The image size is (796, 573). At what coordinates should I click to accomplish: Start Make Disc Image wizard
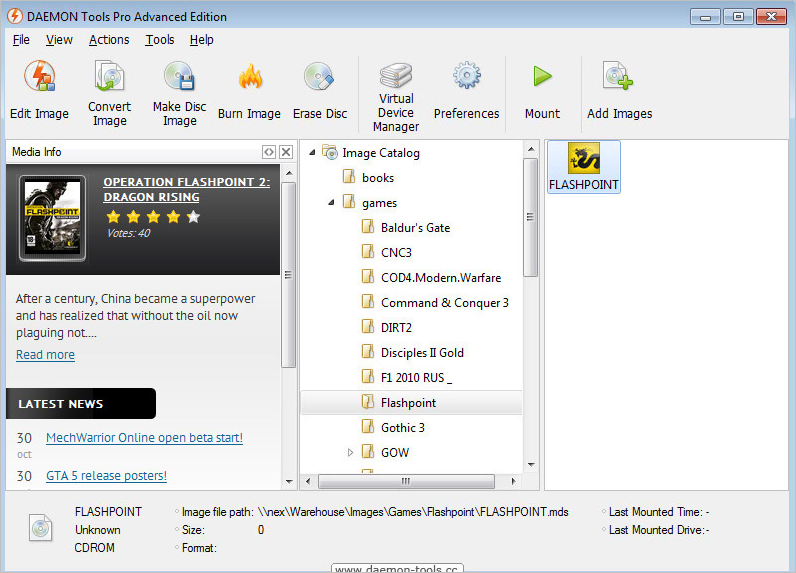(179, 93)
